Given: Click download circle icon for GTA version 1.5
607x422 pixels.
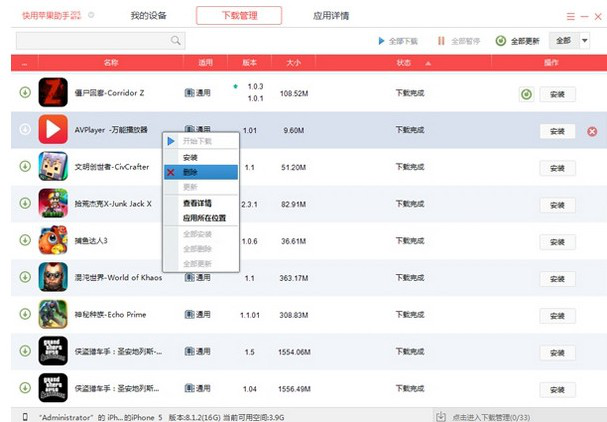Looking at the screenshot, I should [x=25, y=351].
